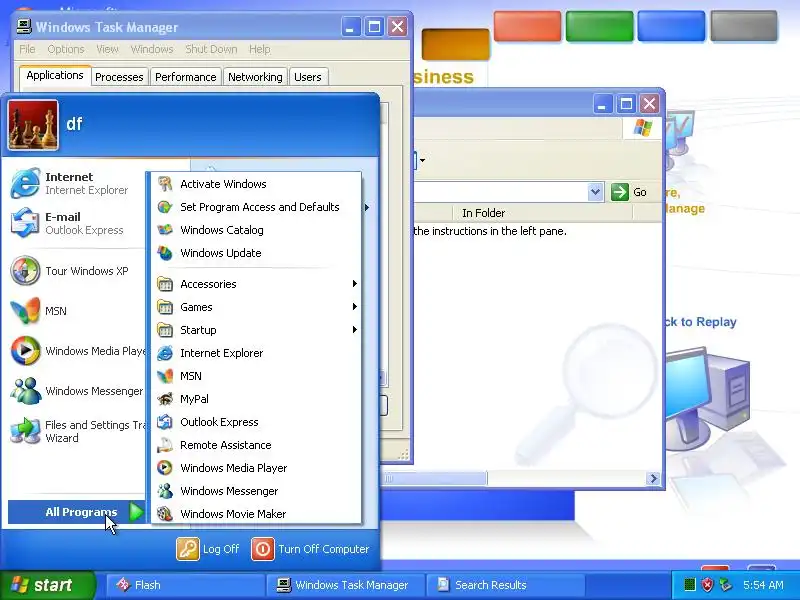Click the df user chess picture
Viewport: 800px width, 600px height.
click(33, 124)
